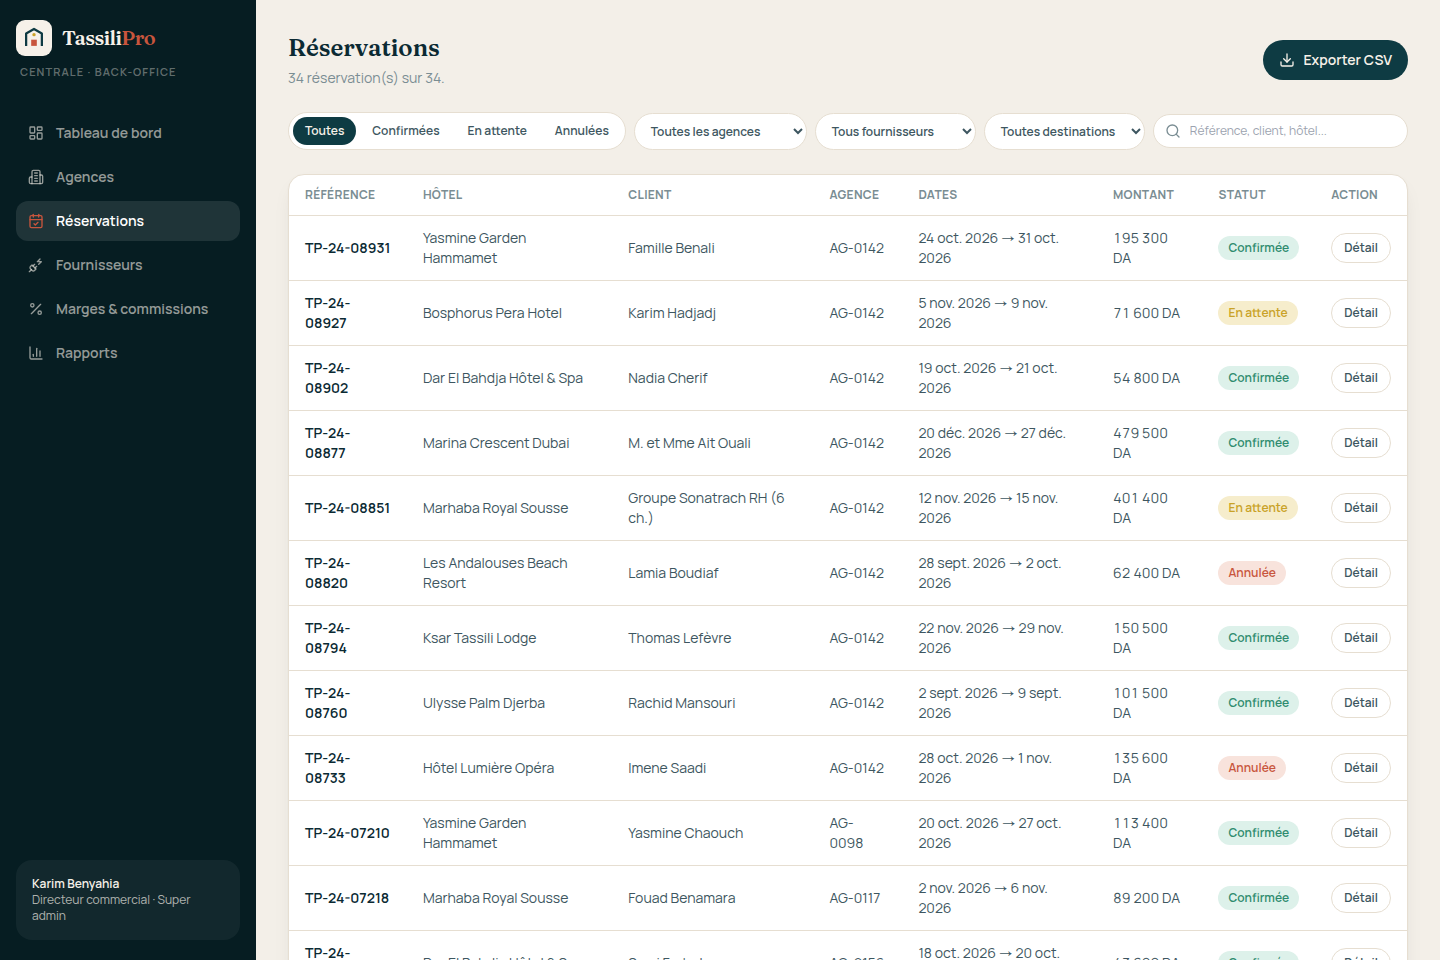This screenshot has width=1440, height=960.
Task: Click the TassiliPro house logo icon
Action: coord(34,38)
